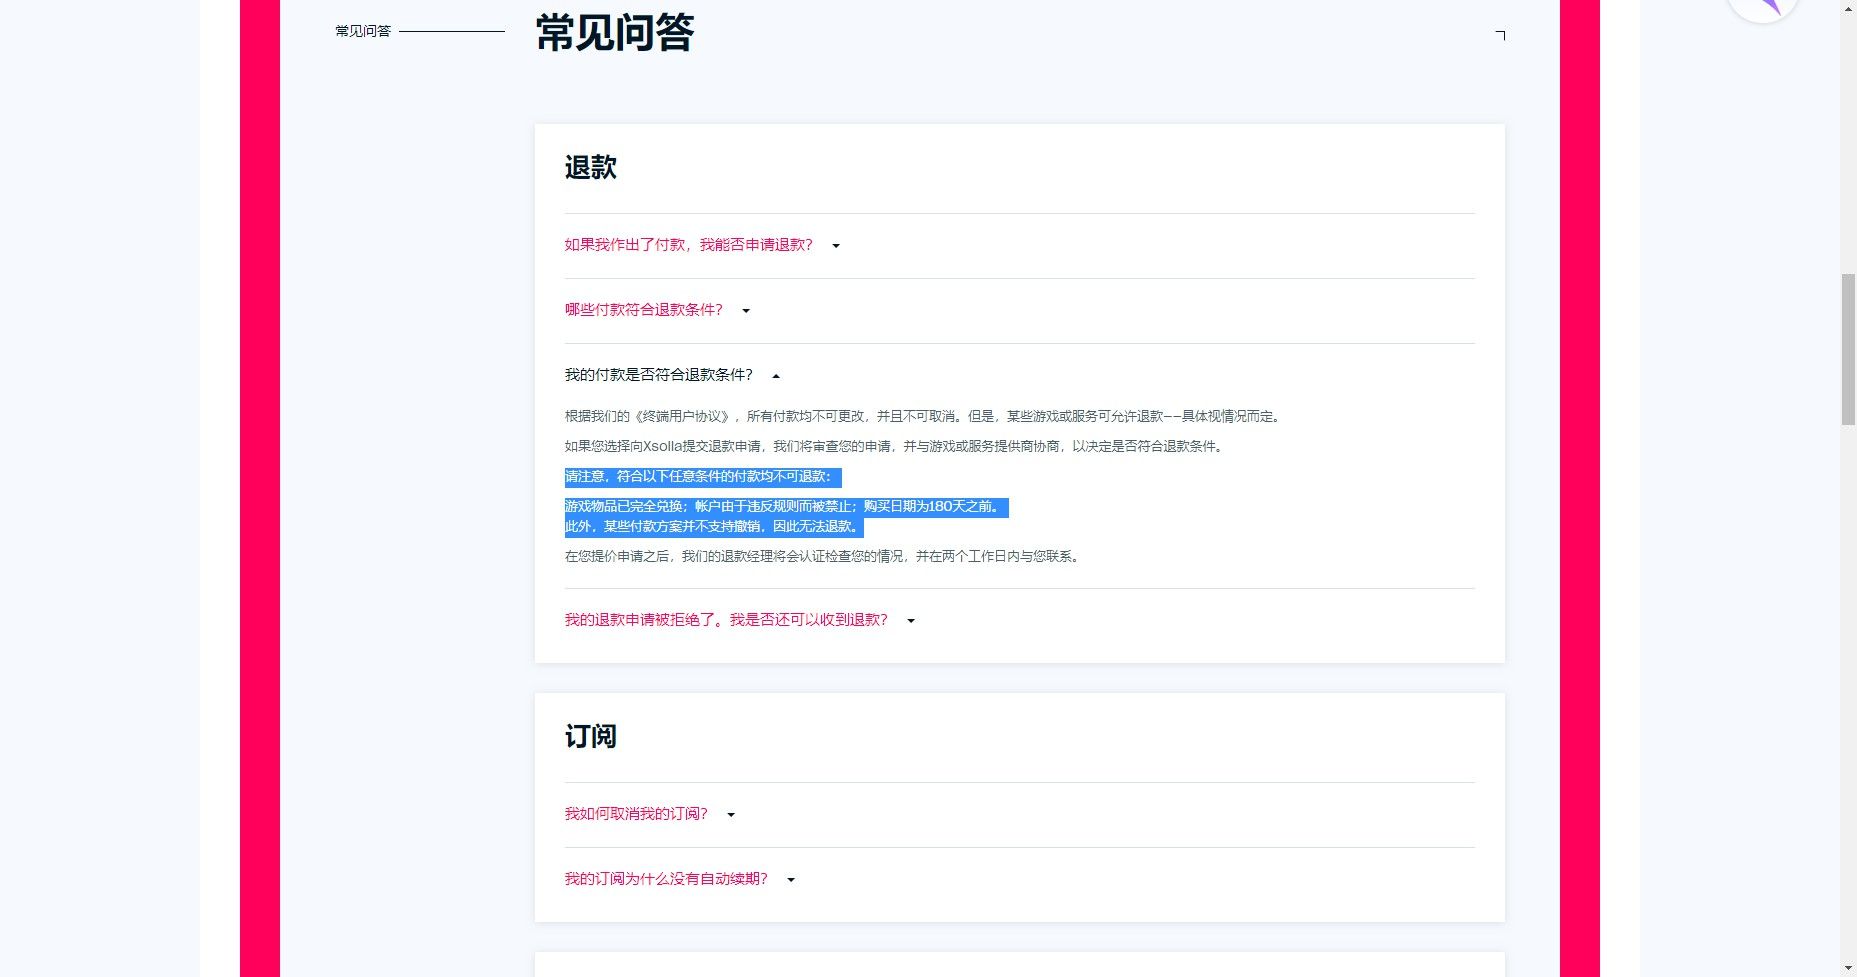Click the 常见问答 page title
This screenshot has width=1857, height=977.
click(x=611, y=33)
